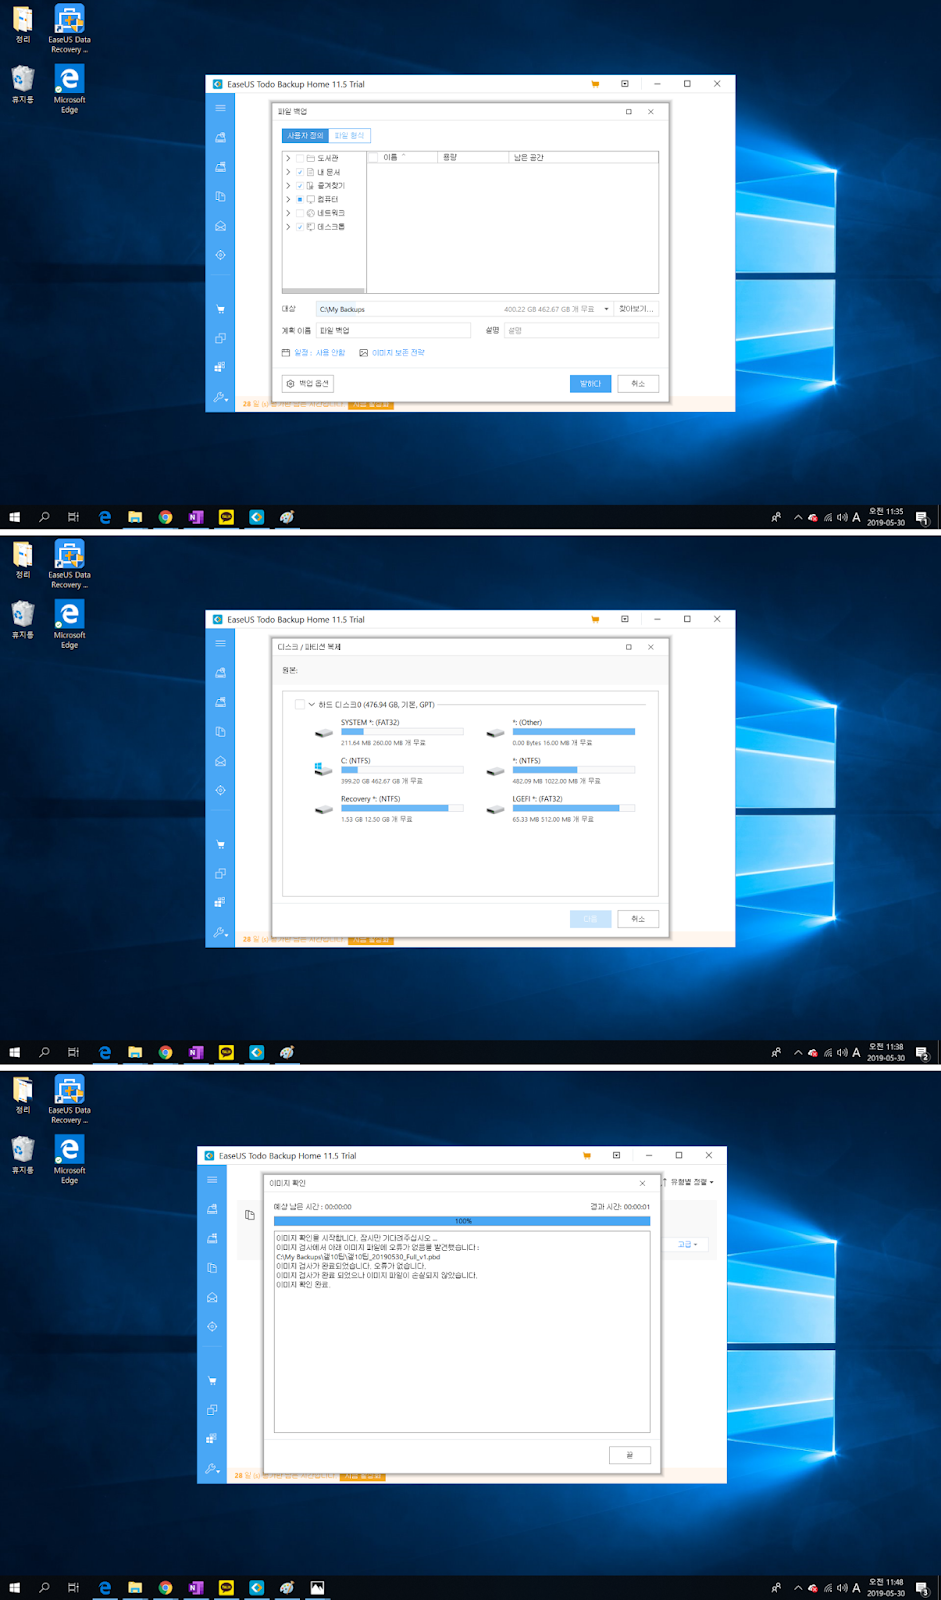Open hamburger menu beside the 파일 백업 dialog

(220, 108)
